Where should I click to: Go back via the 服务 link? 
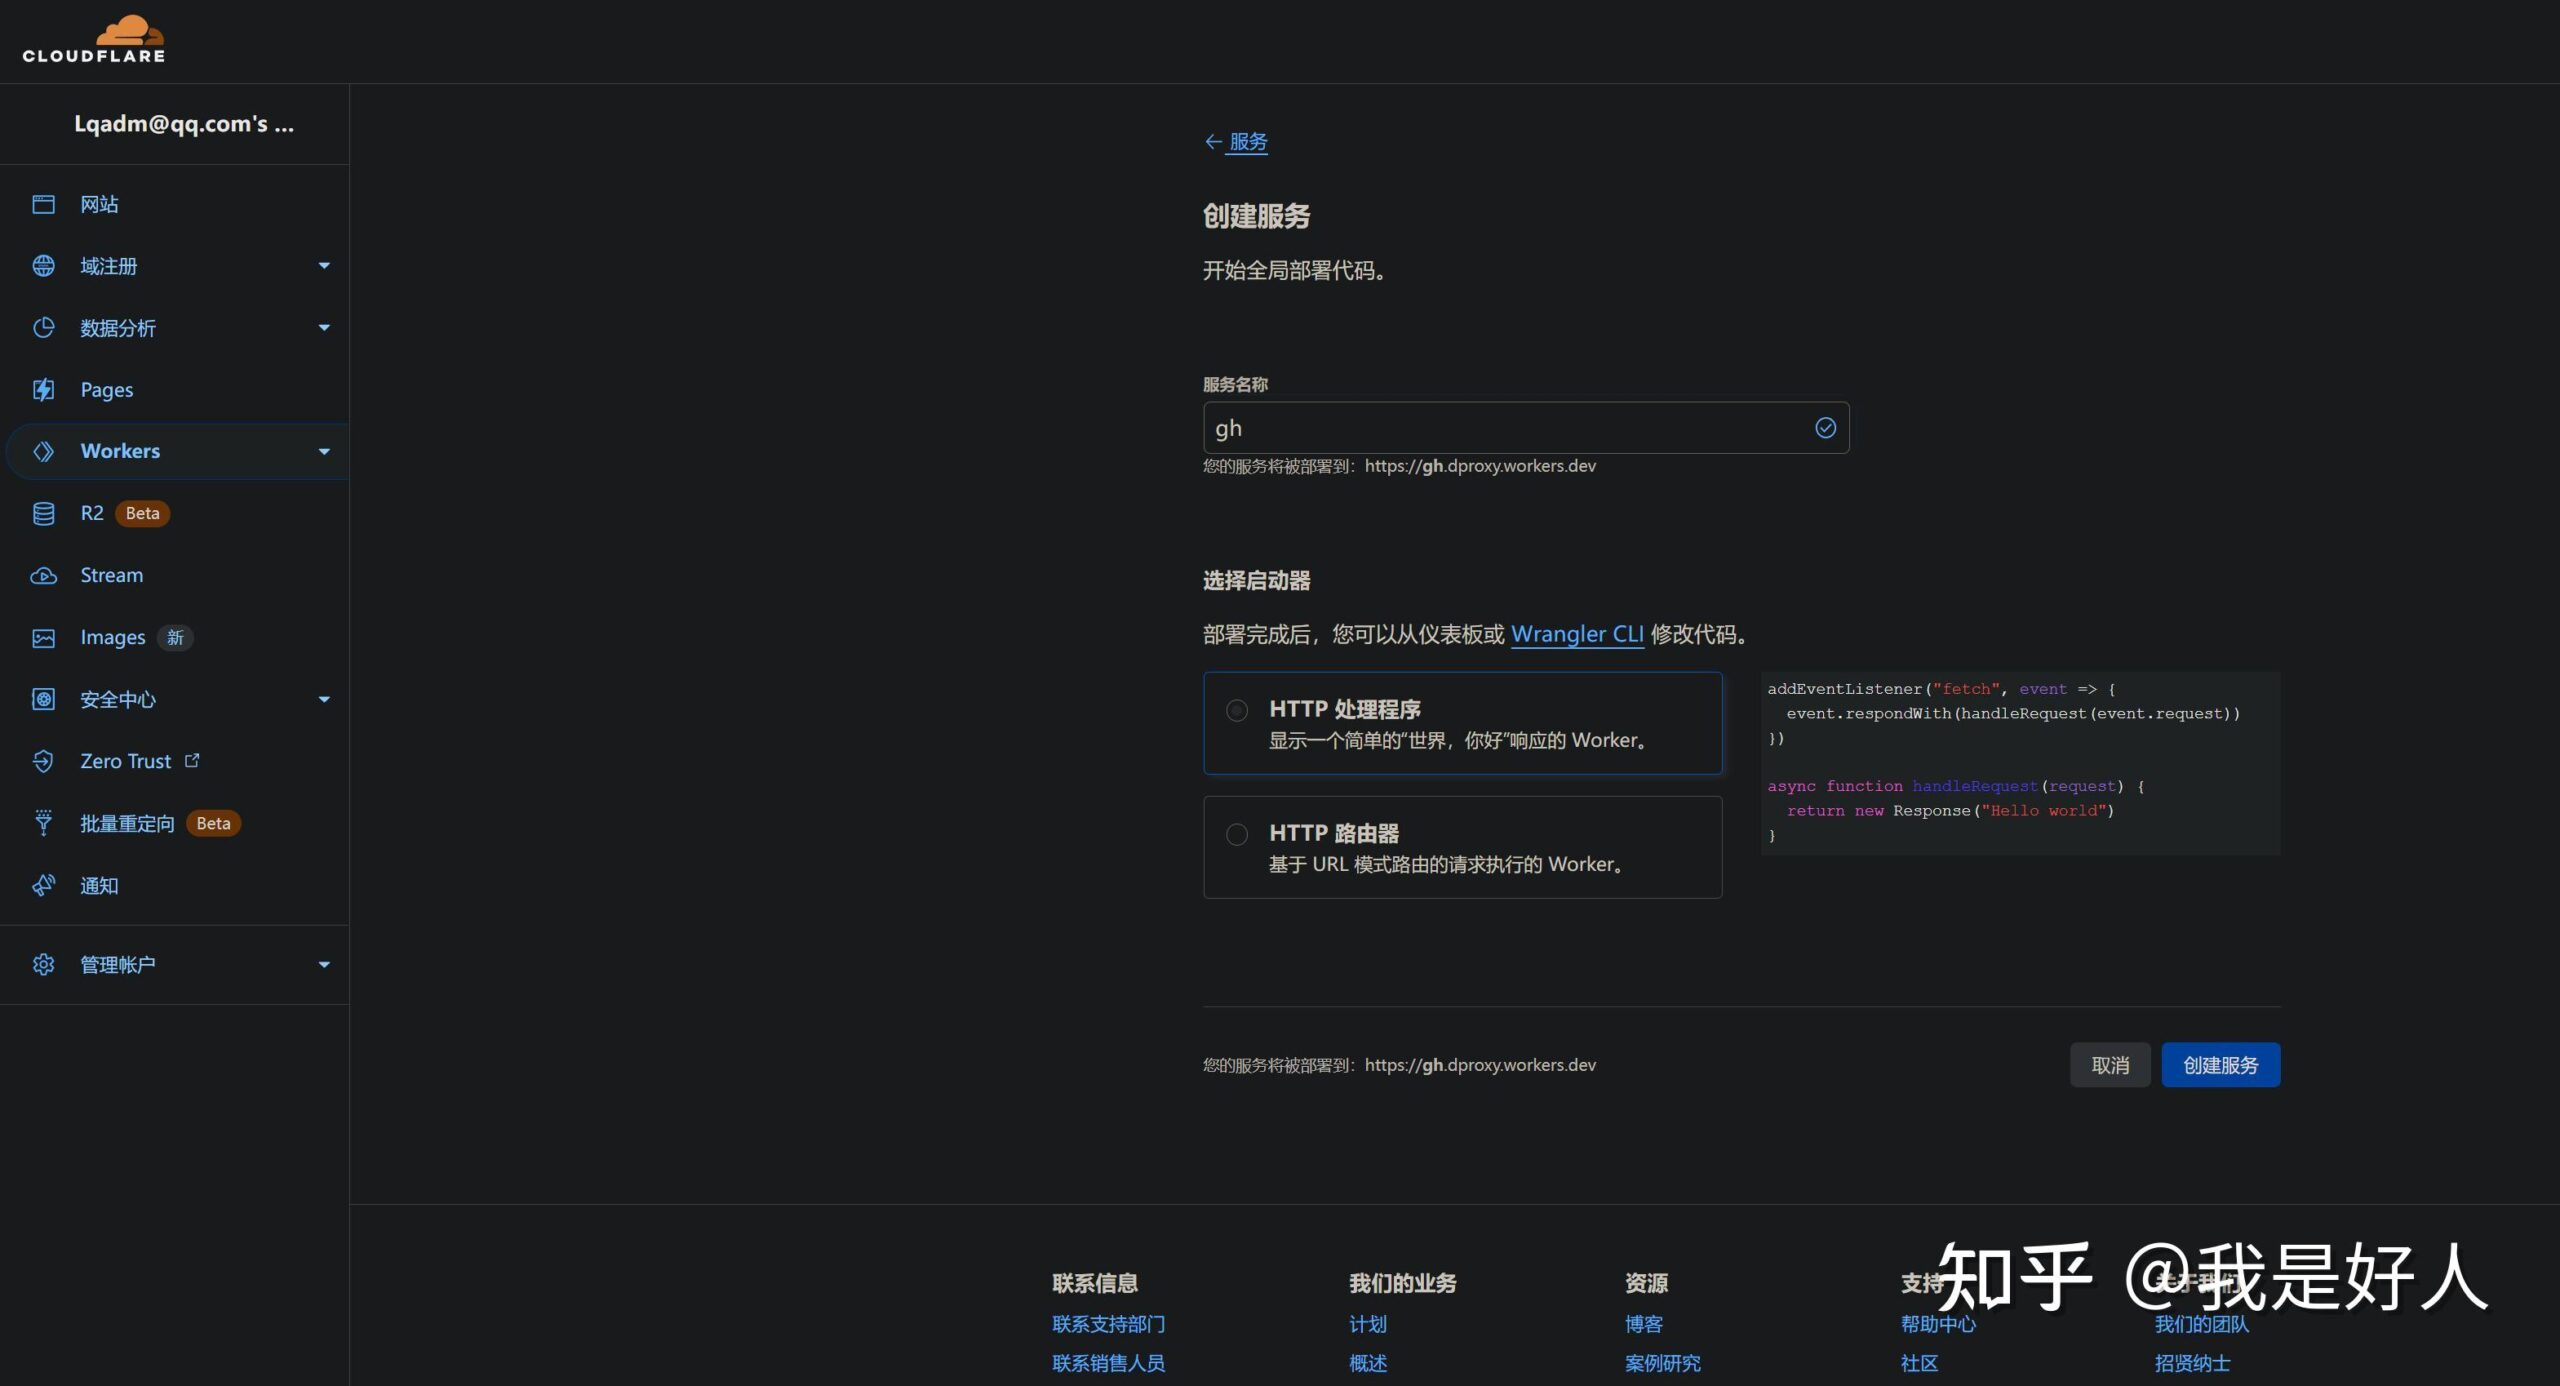coord(1248,142)
